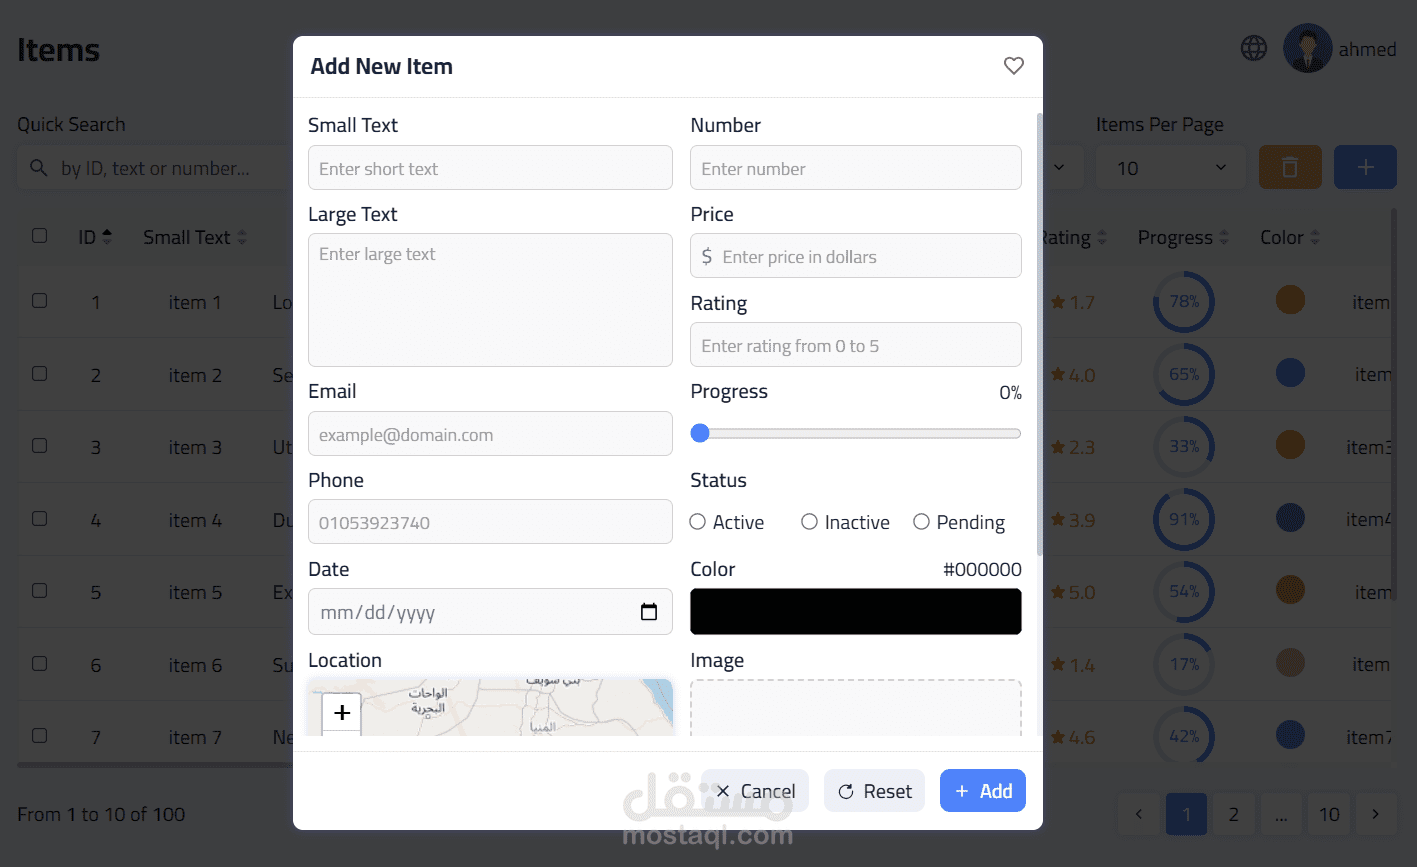This screenshot has width=1417, height=867.
Task: Go to page 2 in pagination
Action: pos(1233,814)
